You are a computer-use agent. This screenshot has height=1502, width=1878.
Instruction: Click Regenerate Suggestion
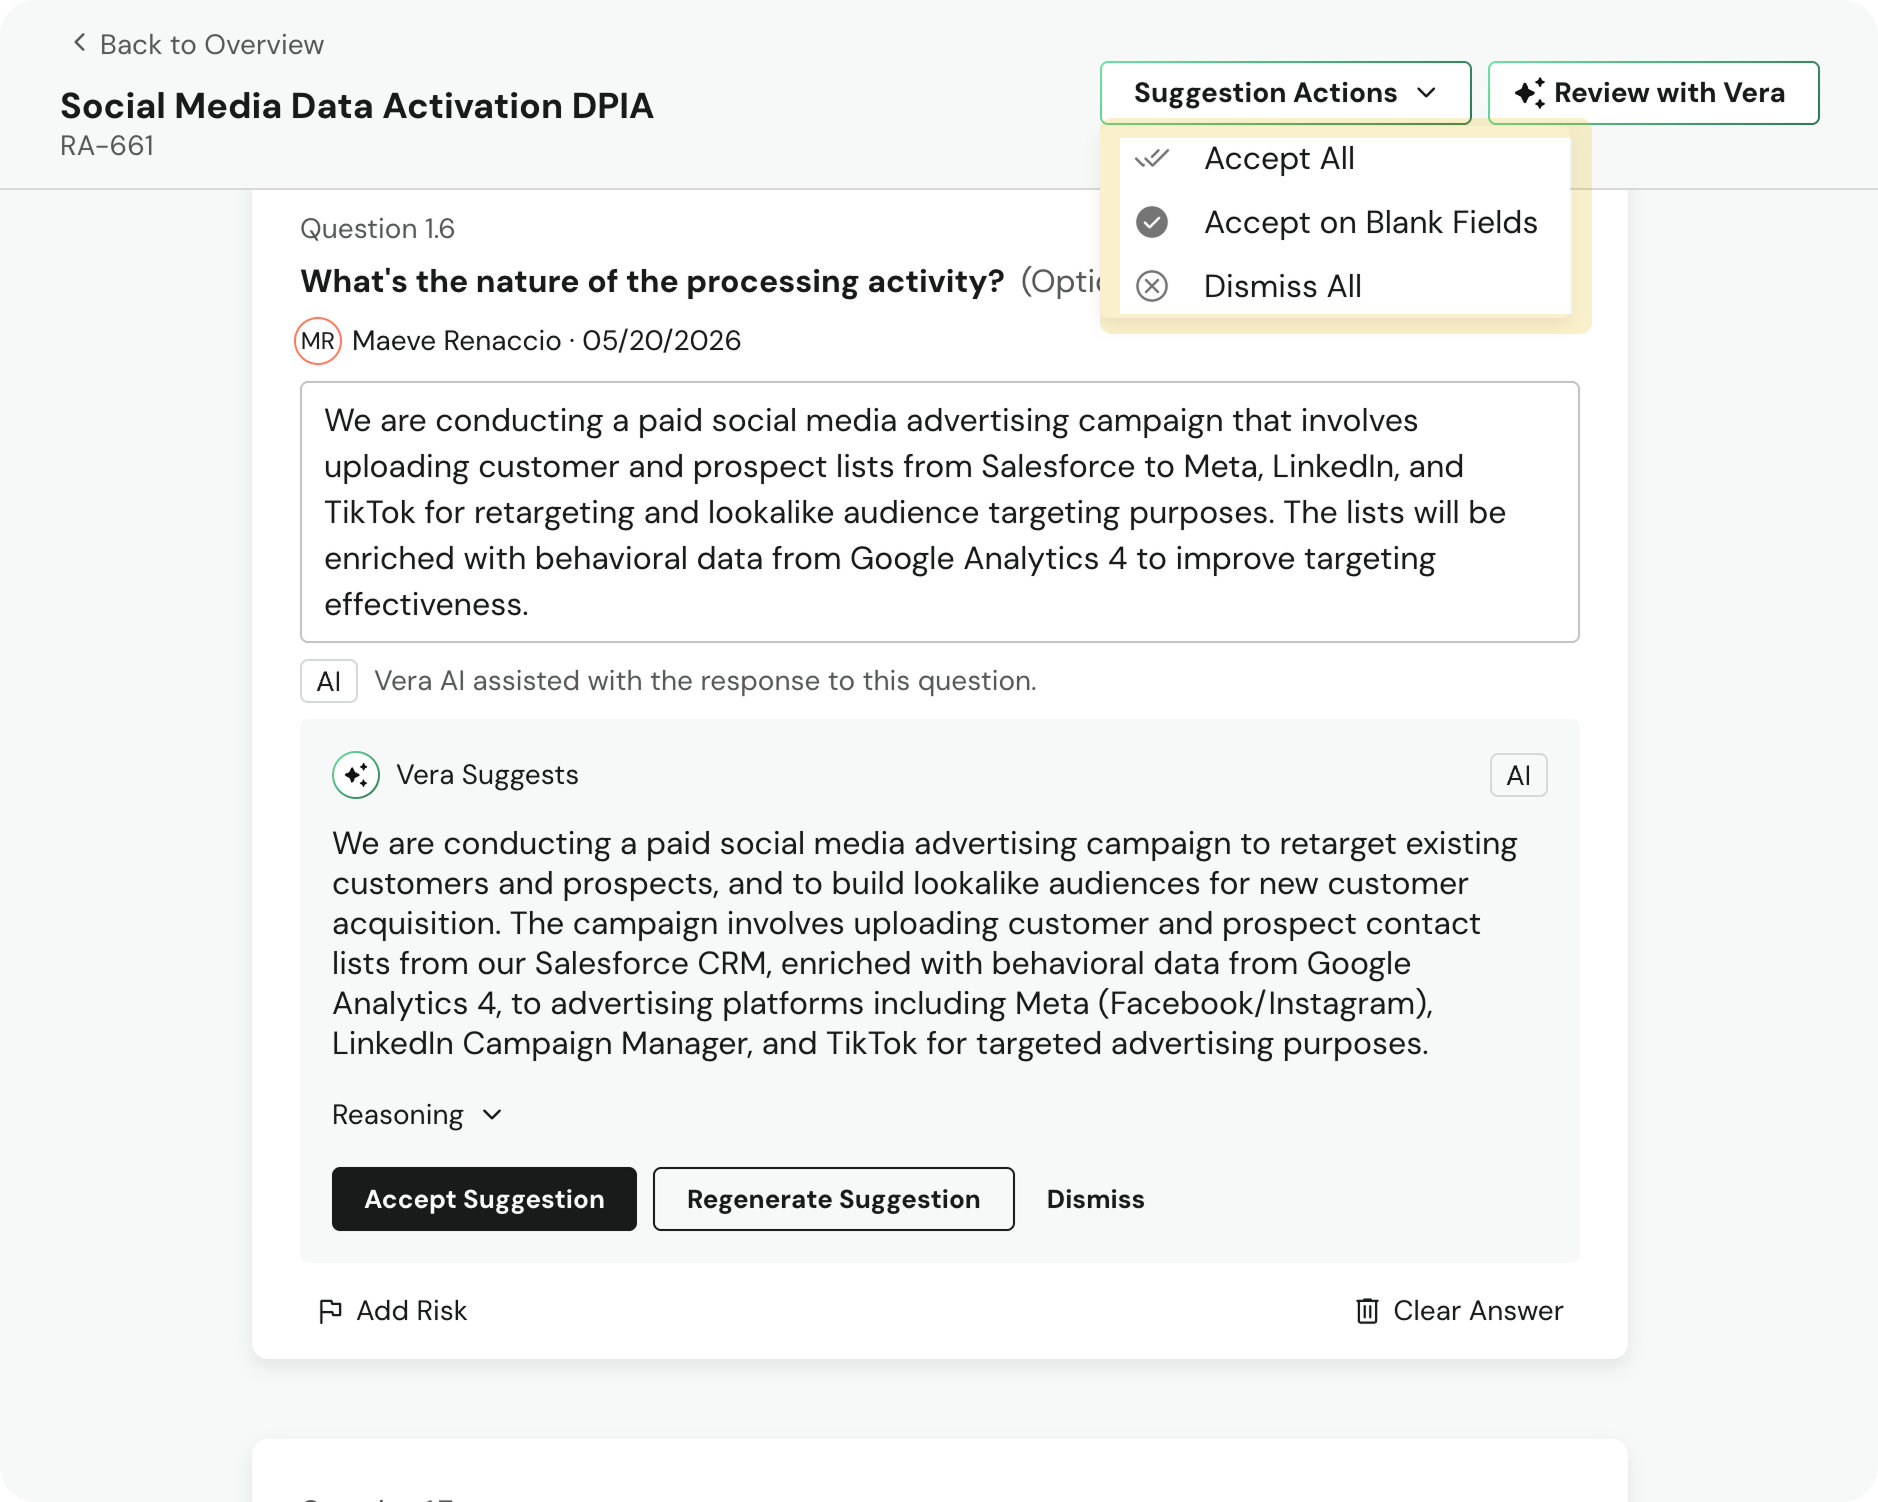click(x=833, y=1199)
